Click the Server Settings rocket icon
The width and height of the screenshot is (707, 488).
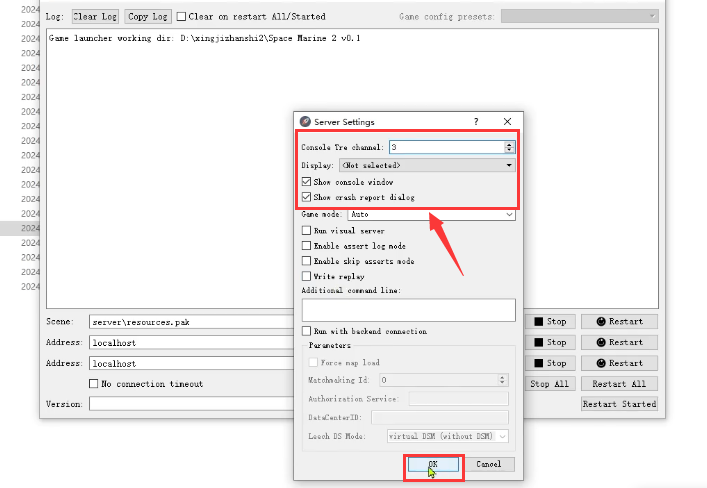305,121
